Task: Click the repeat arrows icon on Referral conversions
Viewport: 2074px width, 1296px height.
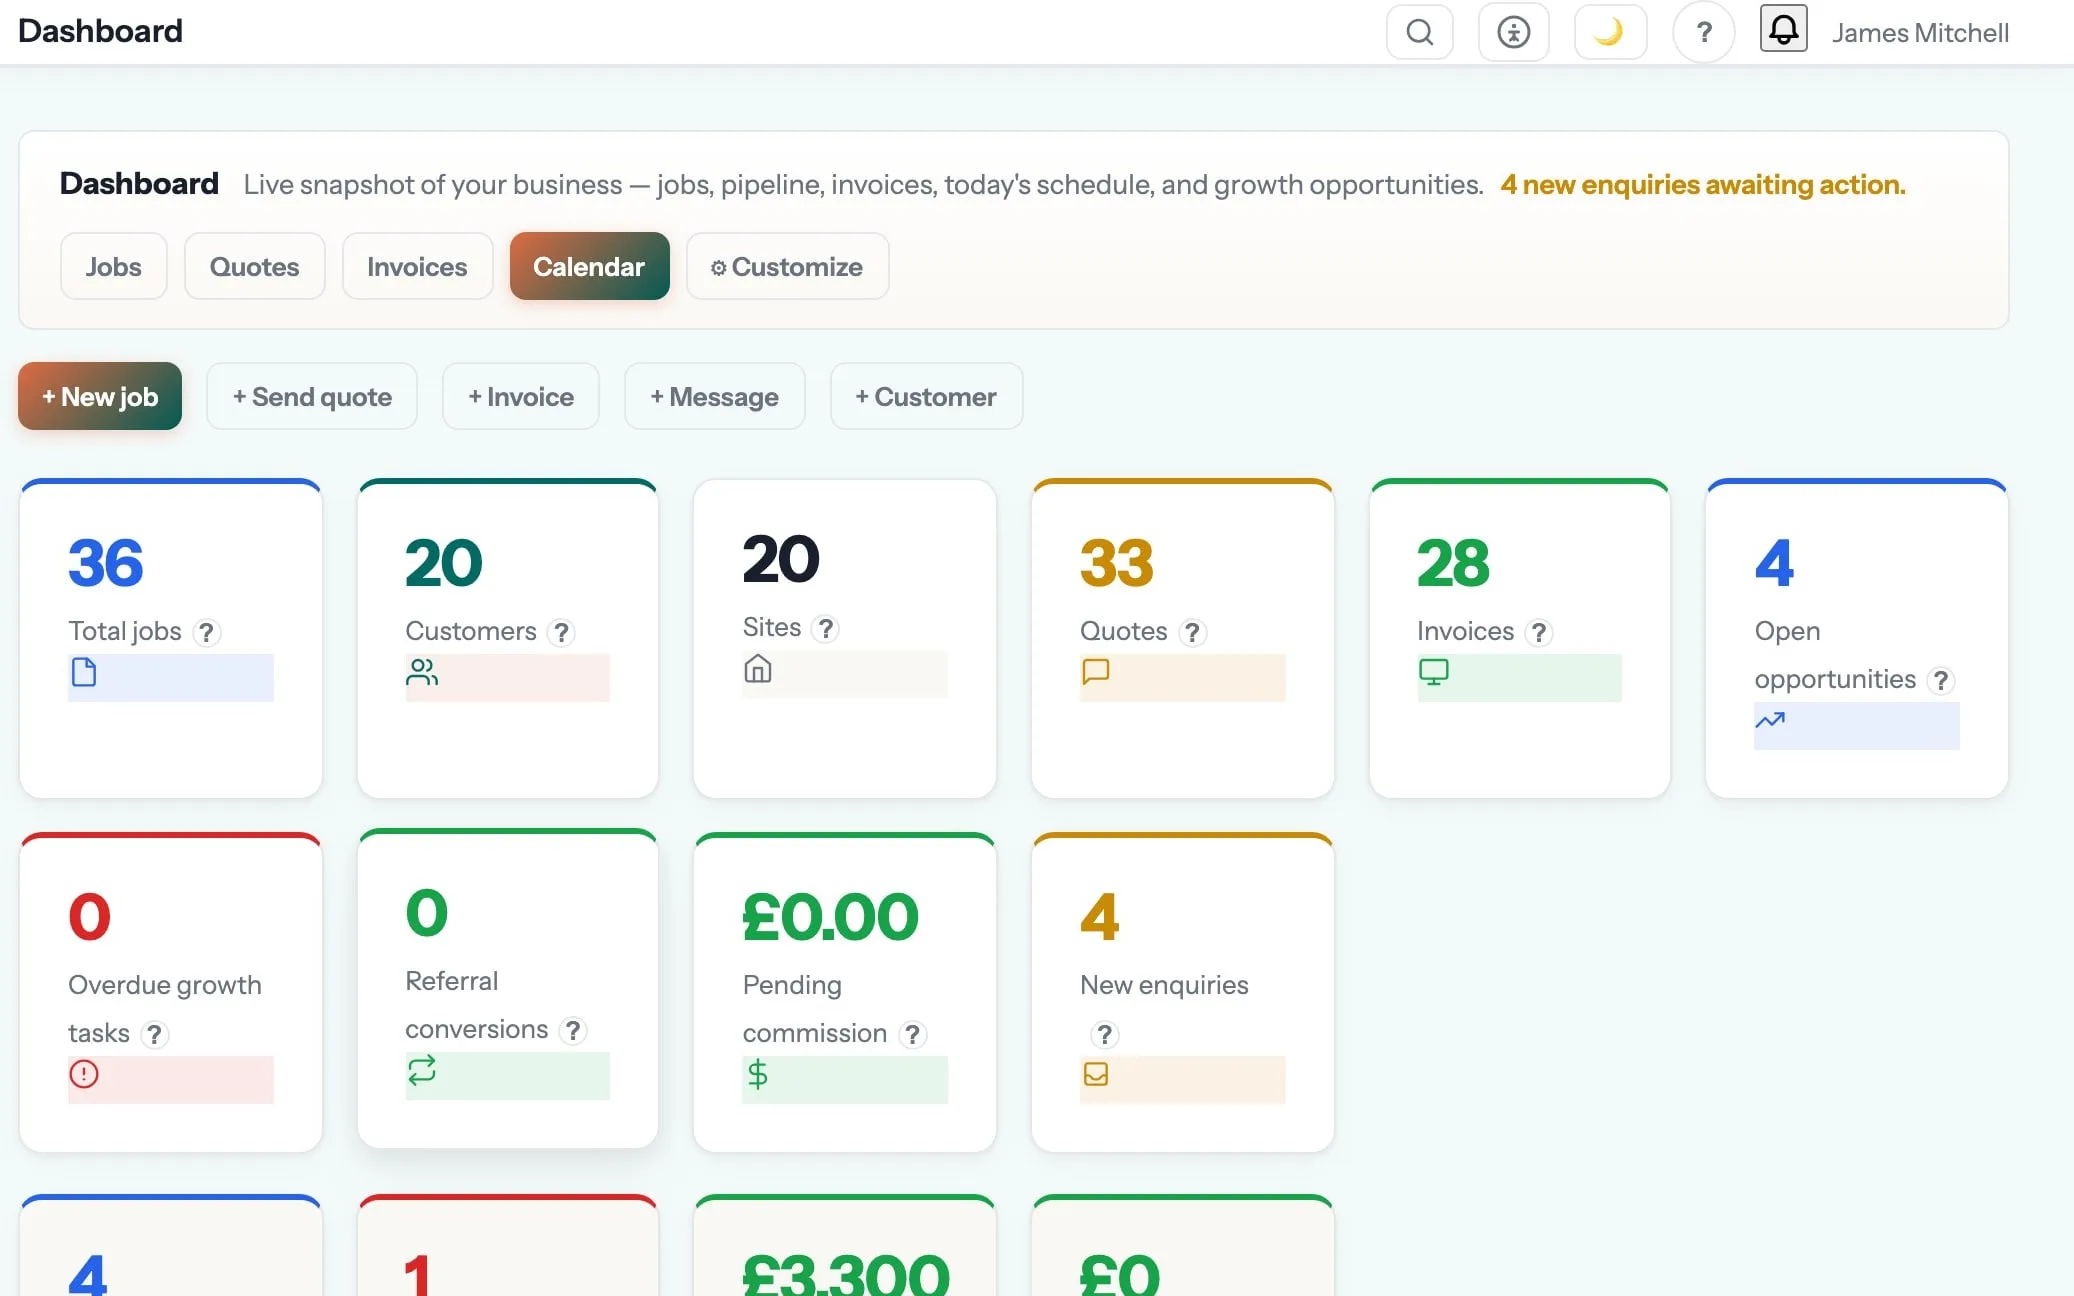Action: 421,1070
